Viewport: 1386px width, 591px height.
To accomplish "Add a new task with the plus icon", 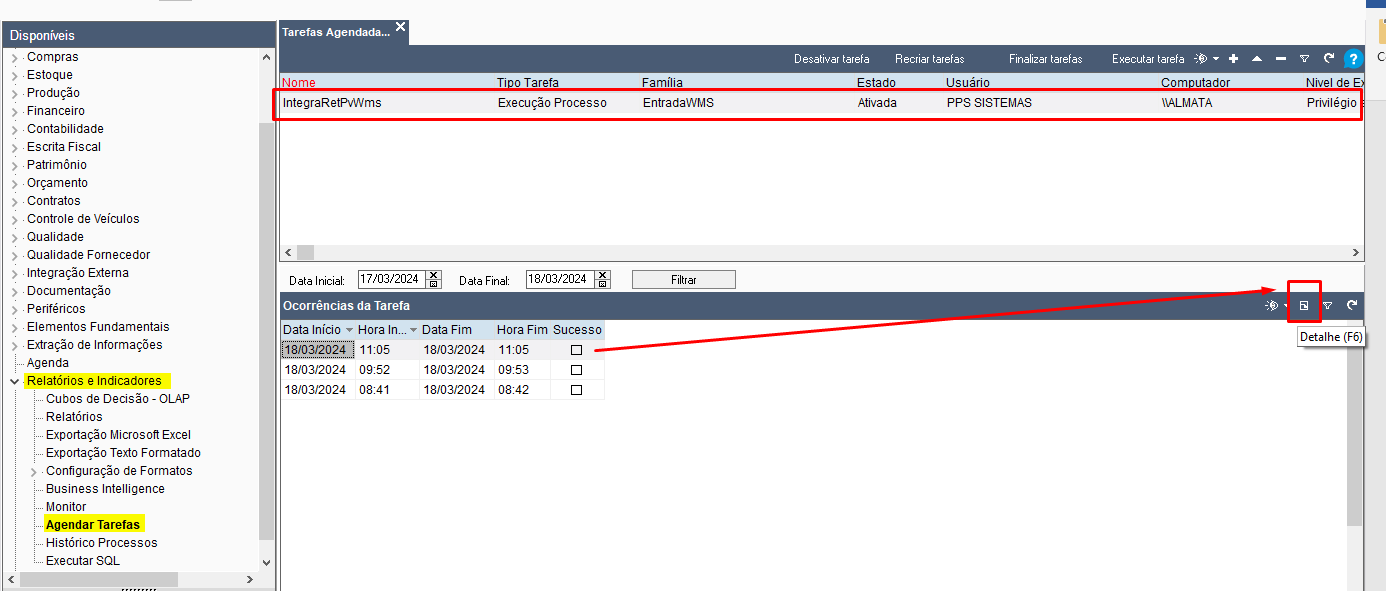I will click(x=1234, y=59).
